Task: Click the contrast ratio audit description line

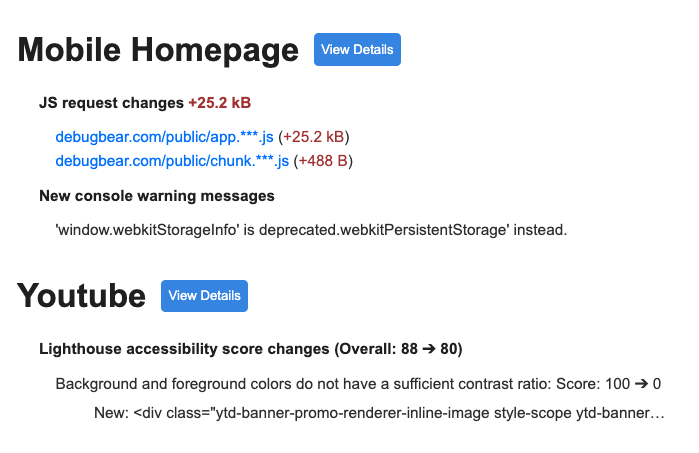Action: click(x=358, y=384)
